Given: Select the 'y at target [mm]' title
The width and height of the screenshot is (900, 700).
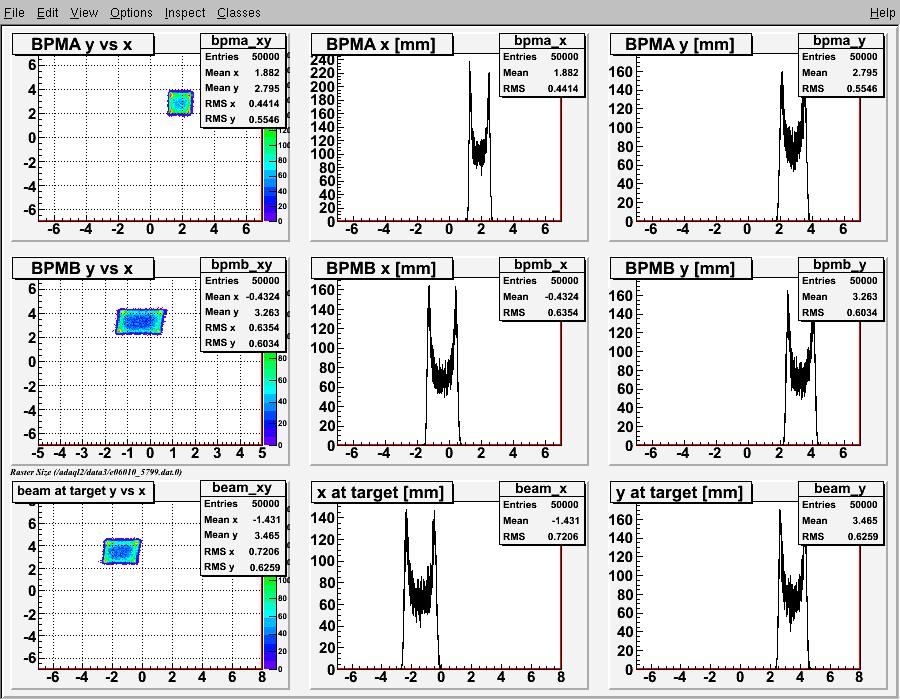Looking at the screenshot, I should (x=681, y=492).
